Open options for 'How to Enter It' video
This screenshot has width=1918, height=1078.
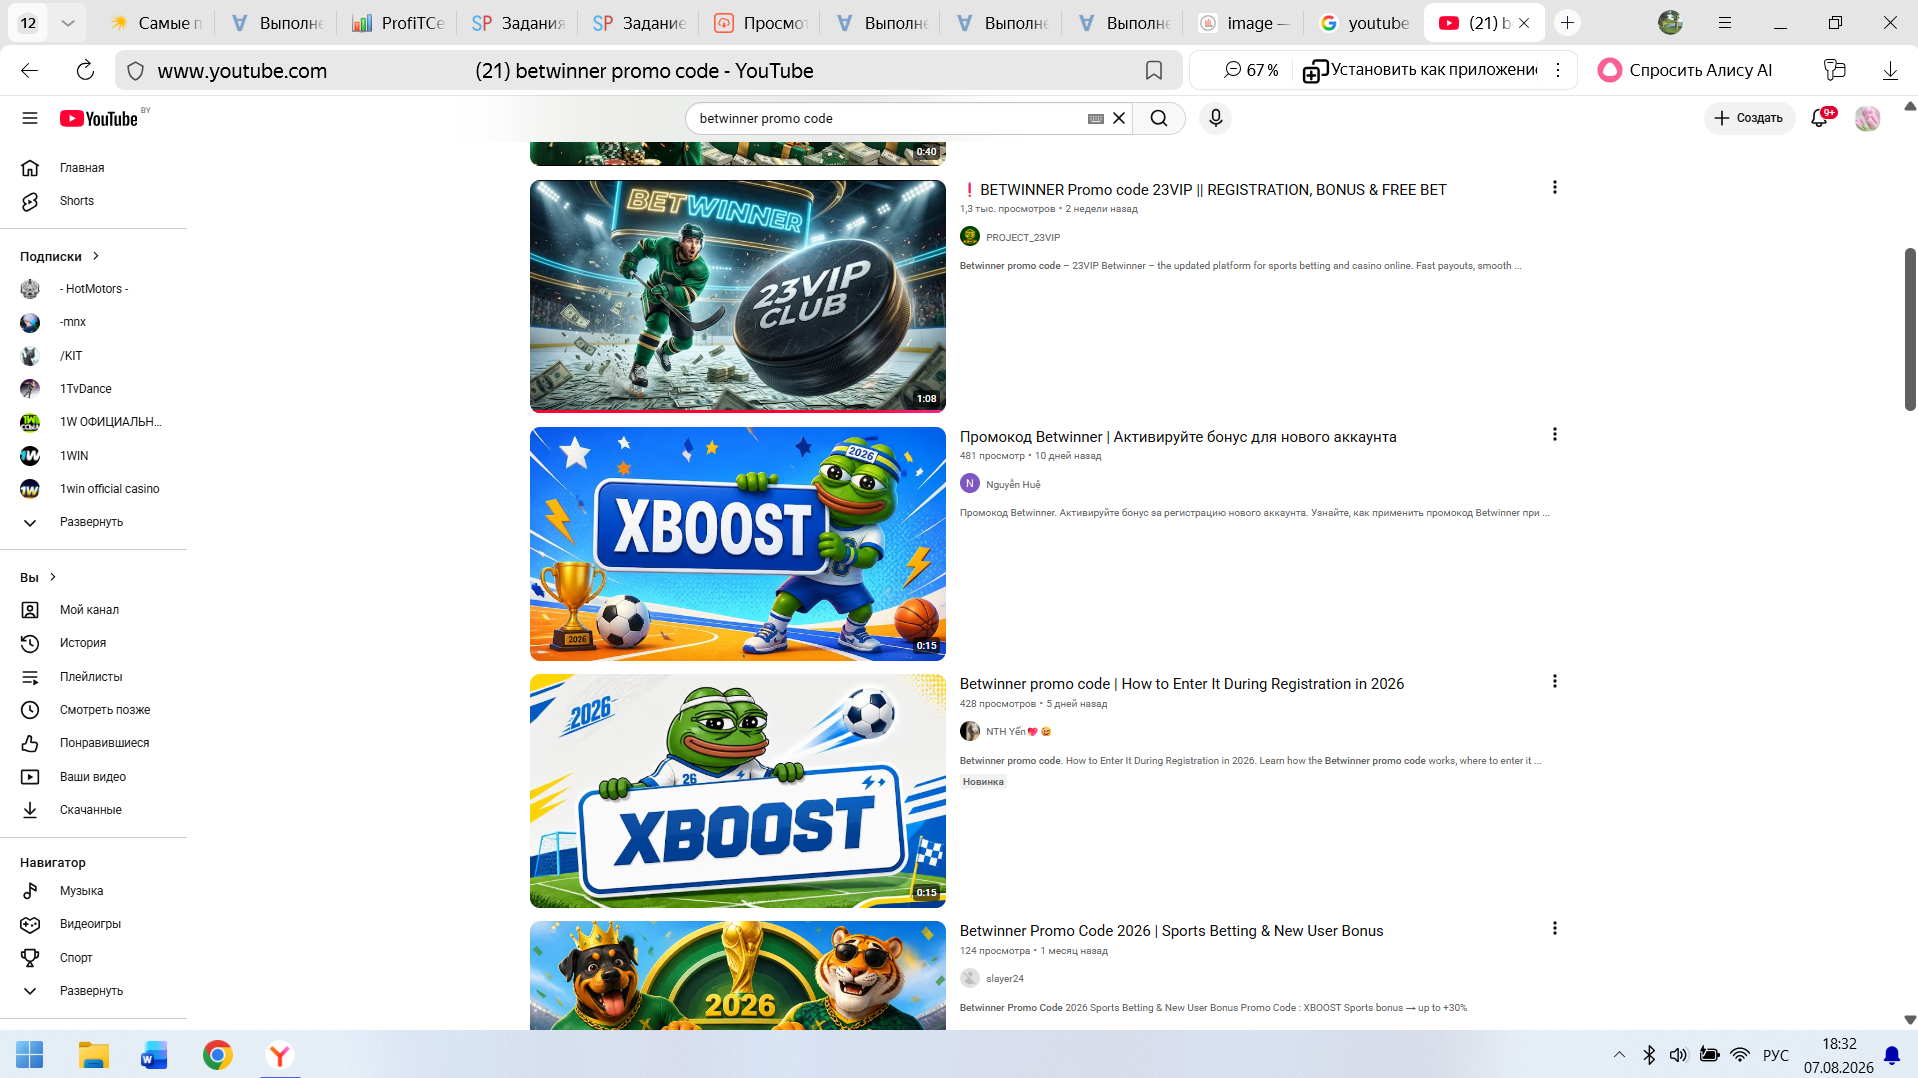point(1554,681)
